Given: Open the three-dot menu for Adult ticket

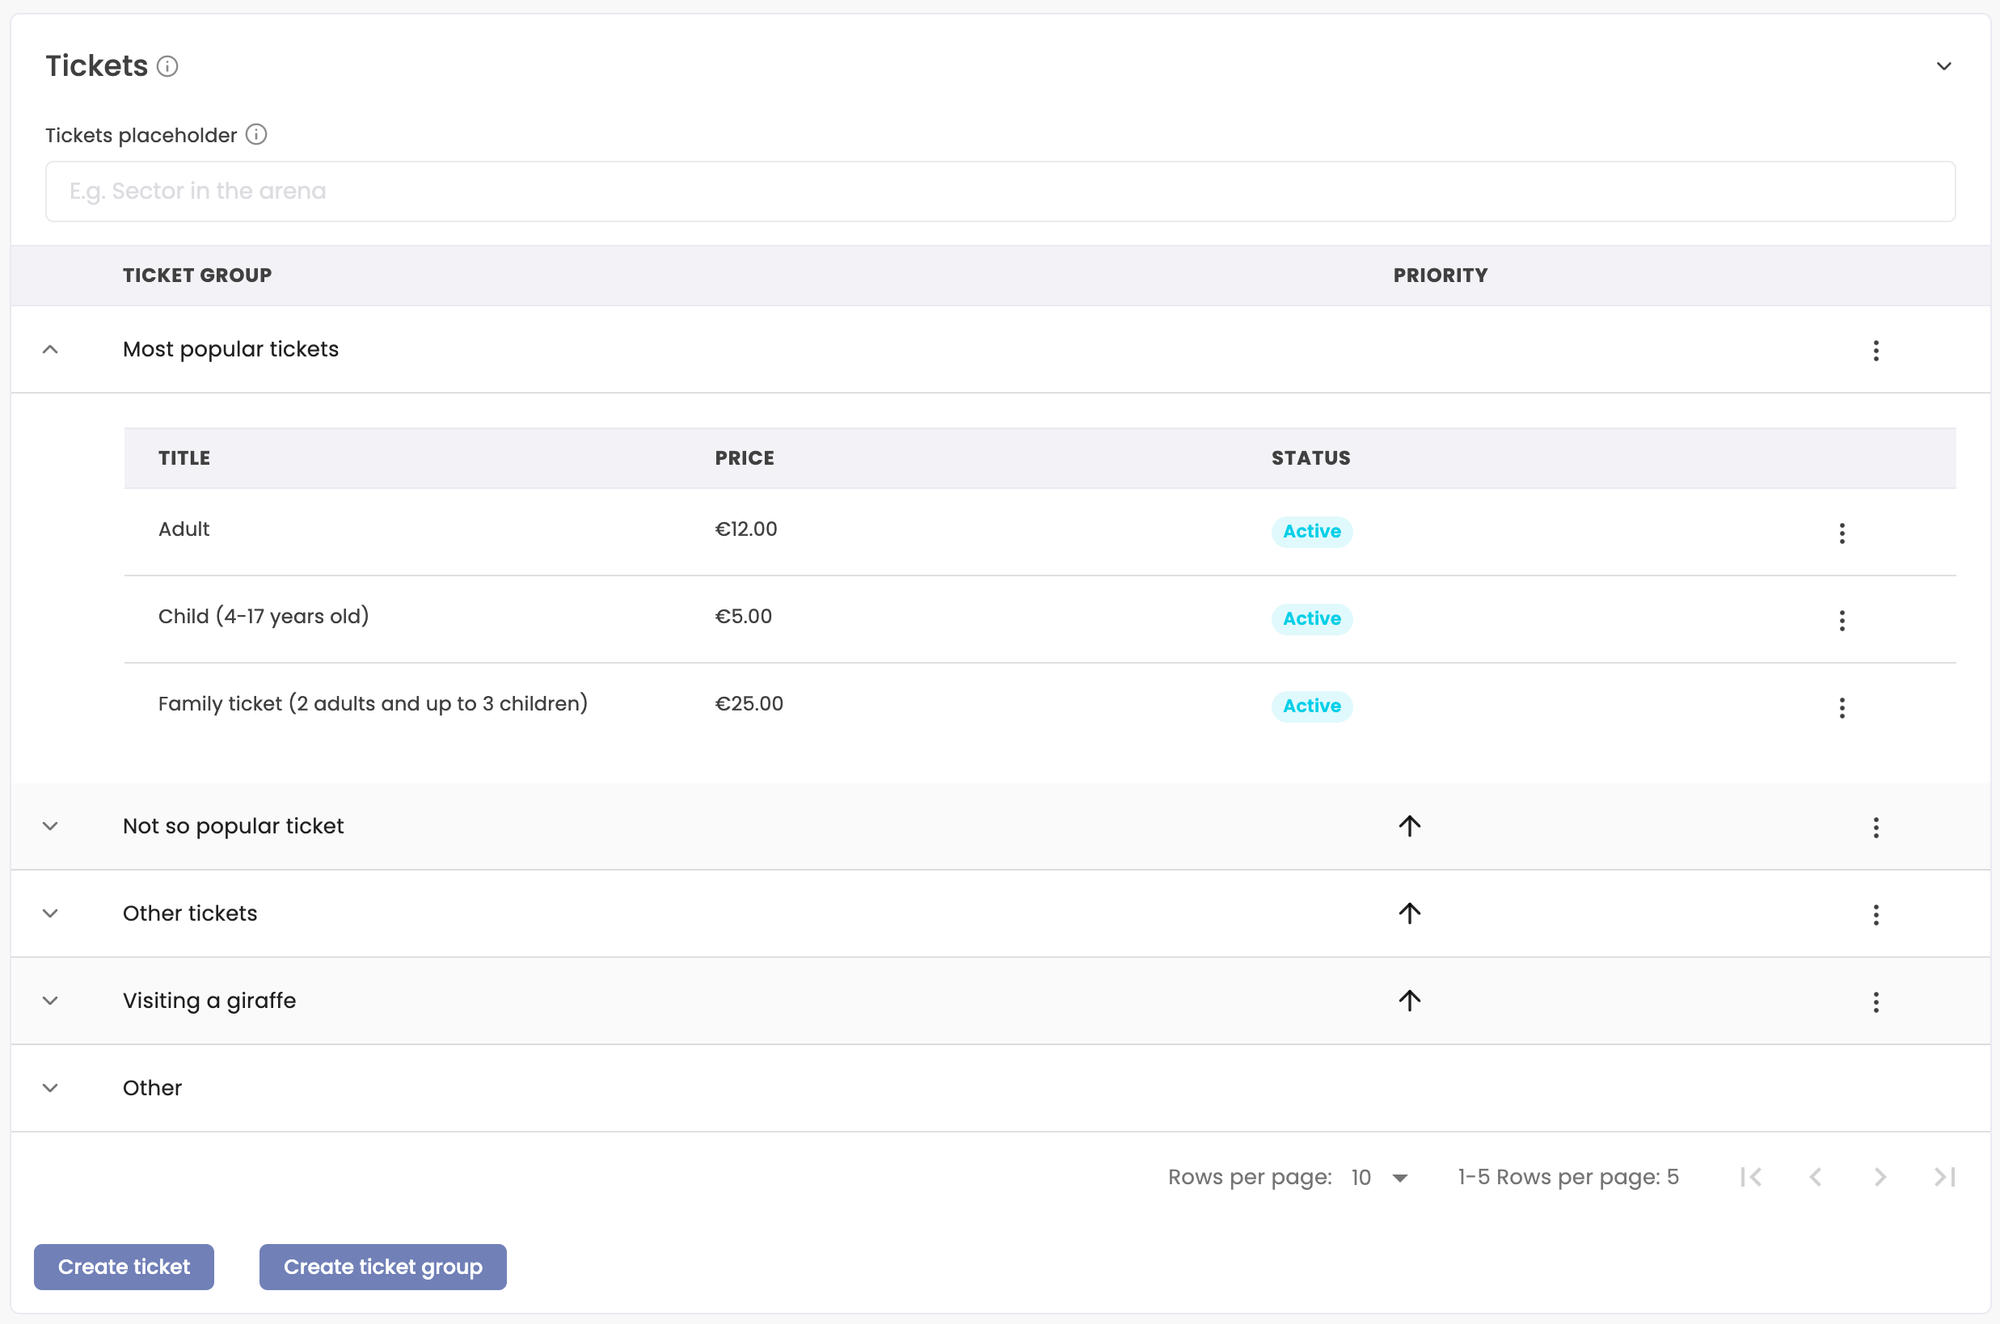Looking at the screenshot, I should pyautogui.click(x=1842, y=533).
